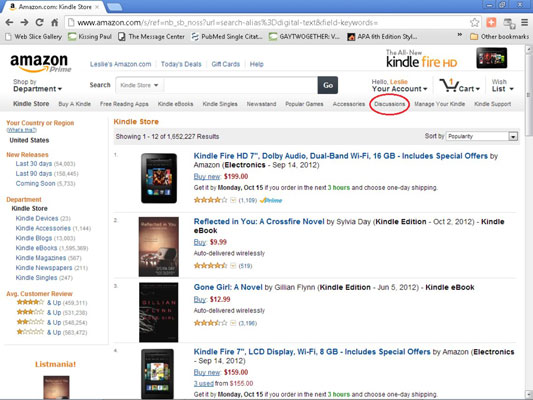This screenshot has width=533, height=400.
Task: Click inside the Amazon search text field
Action: pyautogui.click(x=241, y=85)
